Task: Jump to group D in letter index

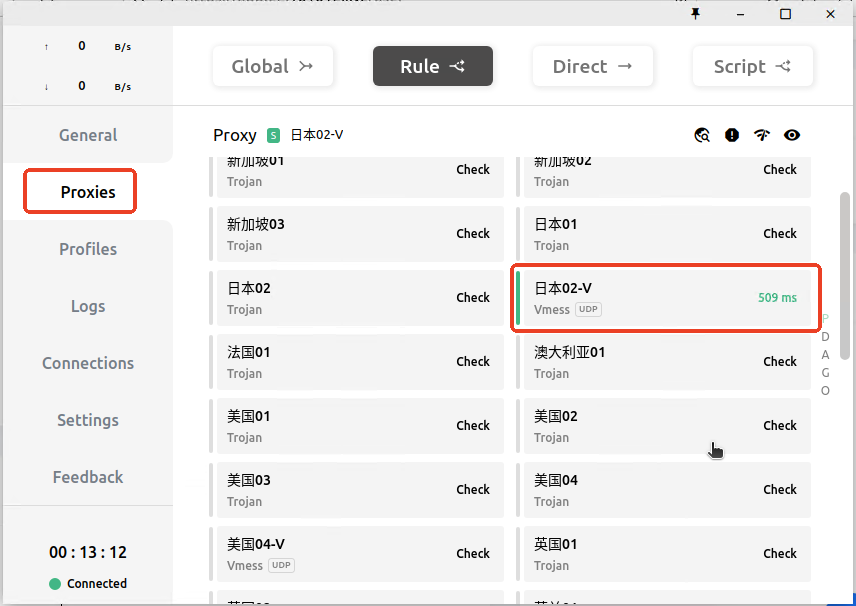Action: pyautogui.click(x=825, y=337)
